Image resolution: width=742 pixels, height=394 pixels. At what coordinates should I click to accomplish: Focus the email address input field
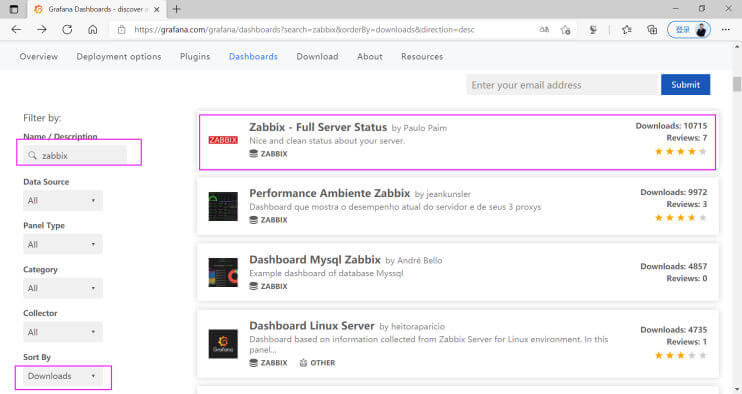point(563,85)
